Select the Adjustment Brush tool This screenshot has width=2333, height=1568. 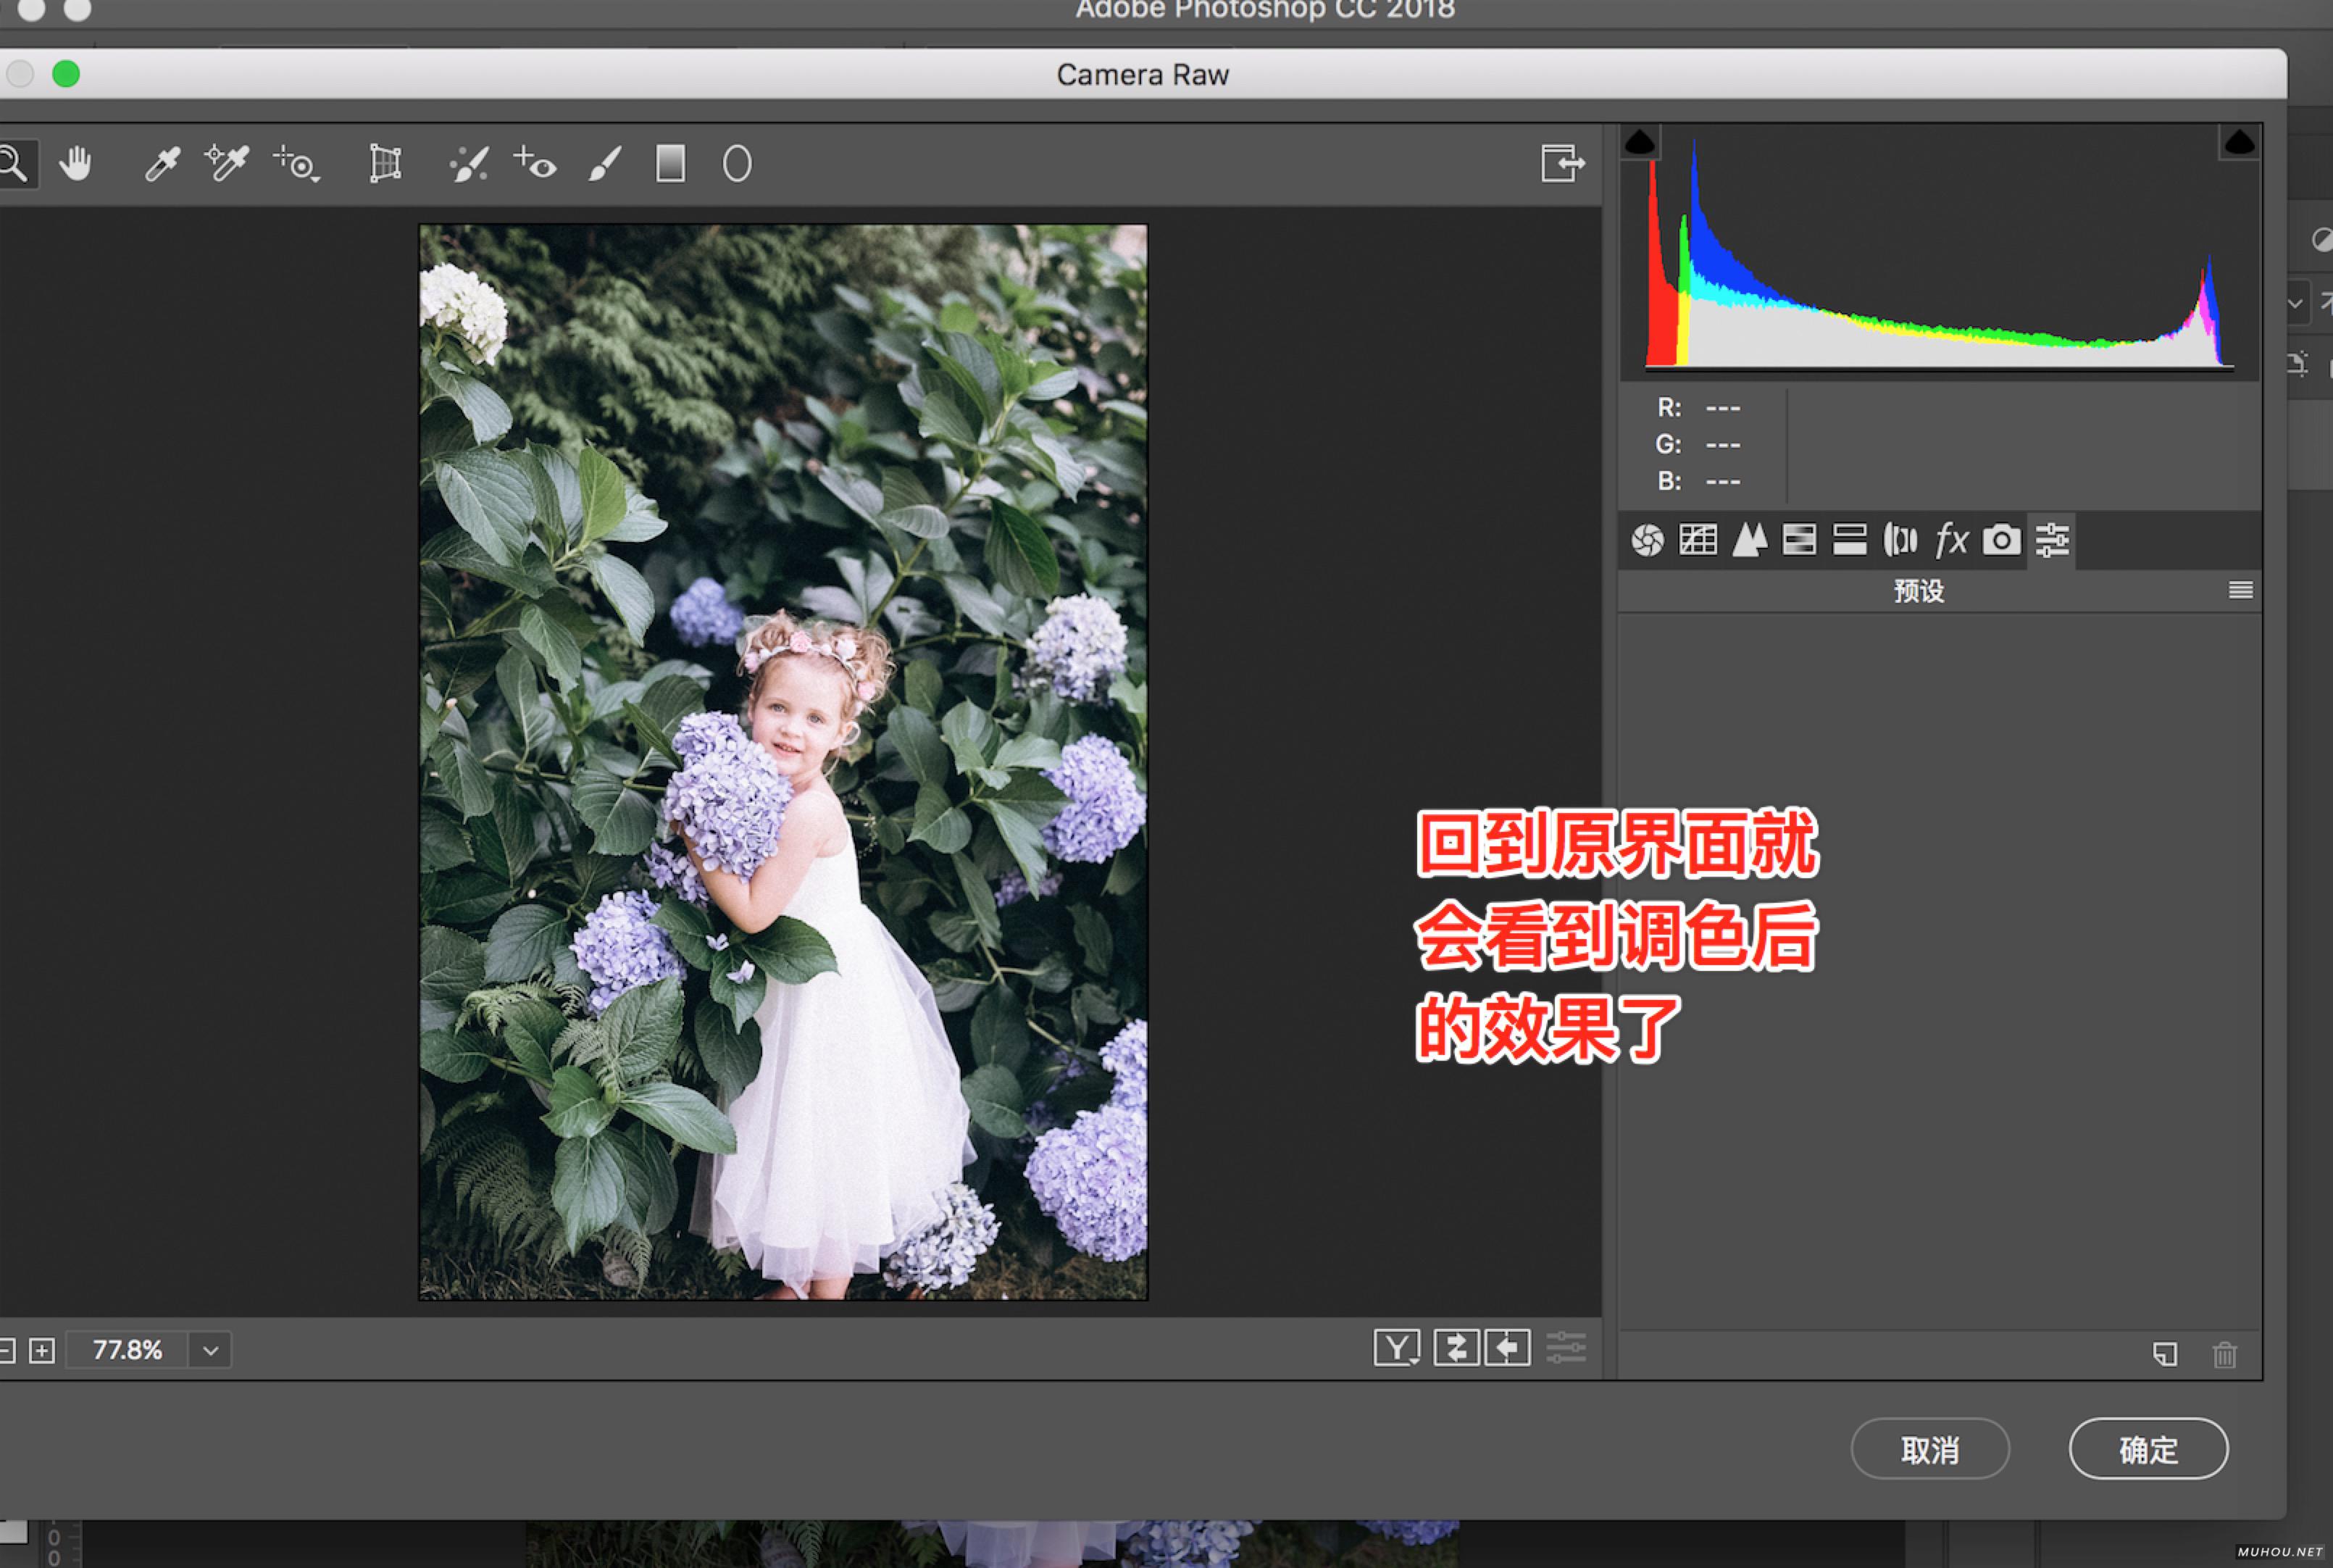(x=604, y=163)
